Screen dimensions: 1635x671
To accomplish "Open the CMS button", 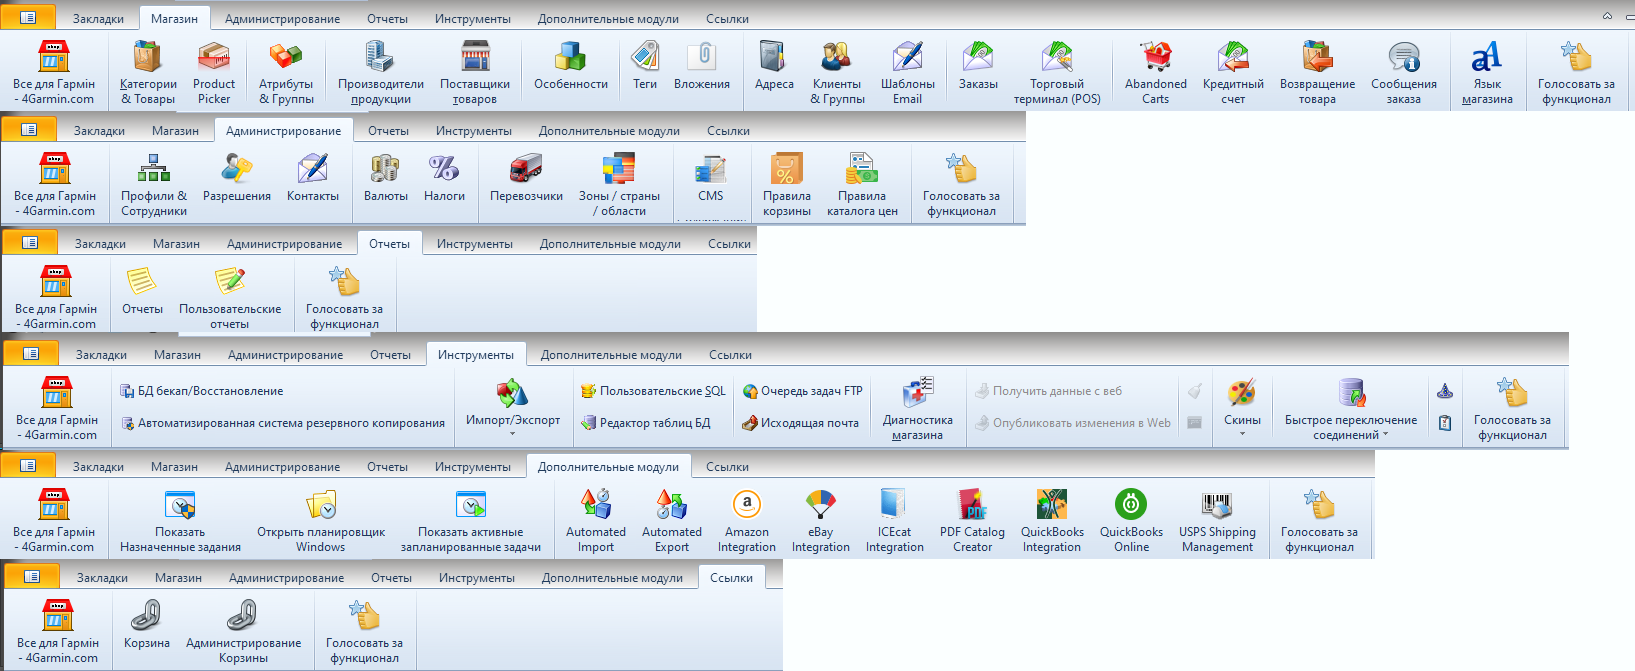I will tap(711, 178).
